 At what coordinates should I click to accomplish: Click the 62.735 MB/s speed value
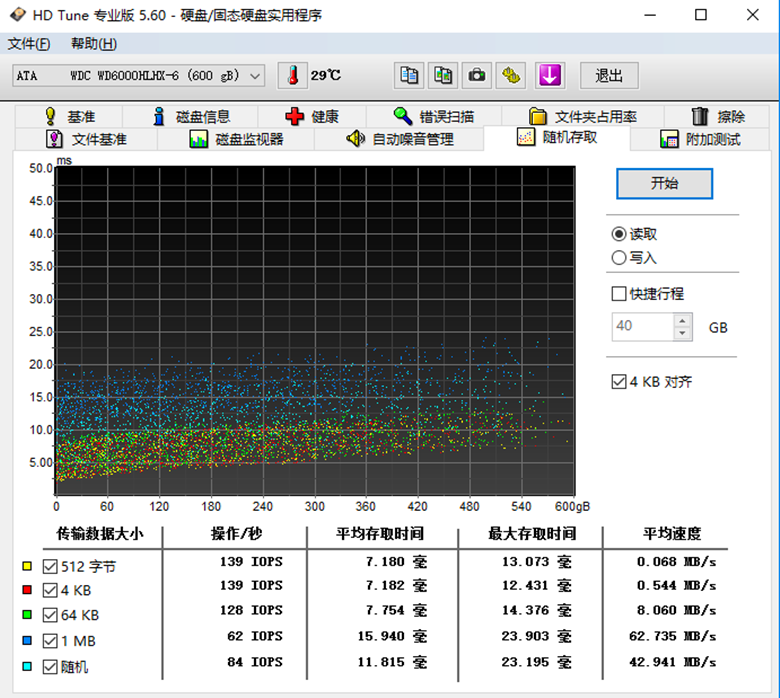coord(673,636)
